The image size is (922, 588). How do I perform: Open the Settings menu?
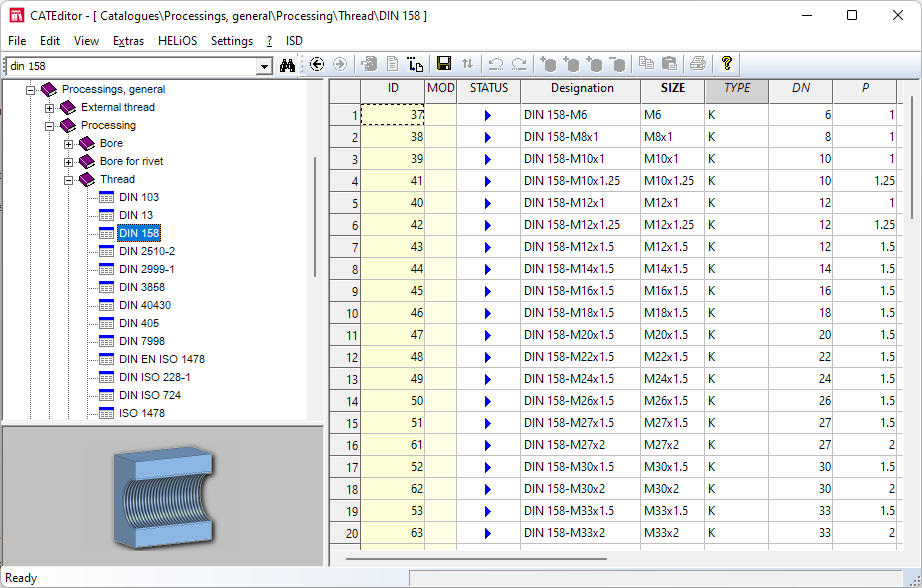(x=232, y=41)
